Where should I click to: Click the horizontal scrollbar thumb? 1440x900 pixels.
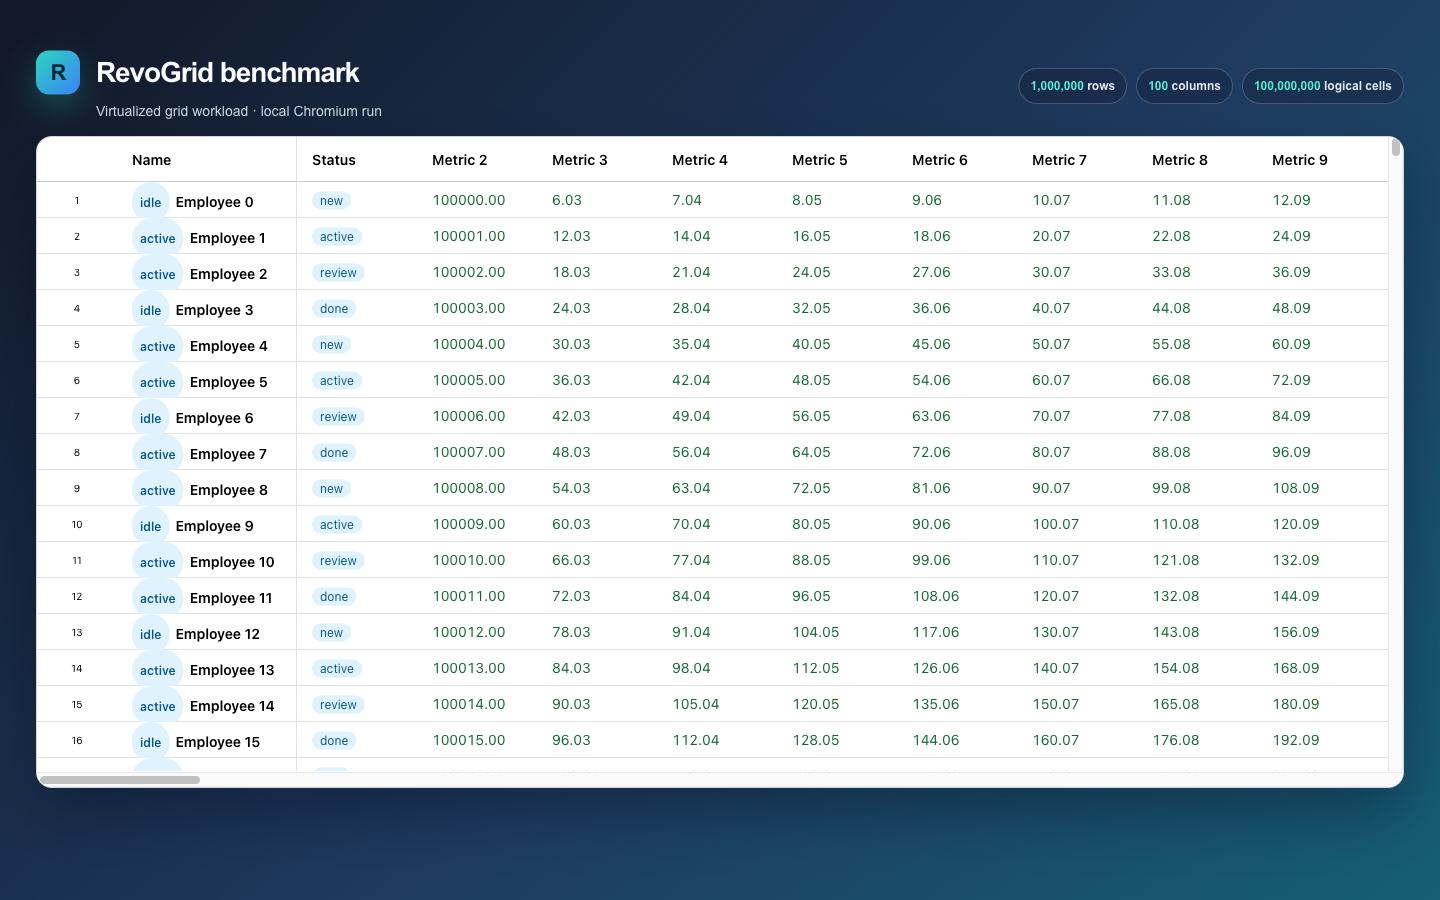[120, 780]
